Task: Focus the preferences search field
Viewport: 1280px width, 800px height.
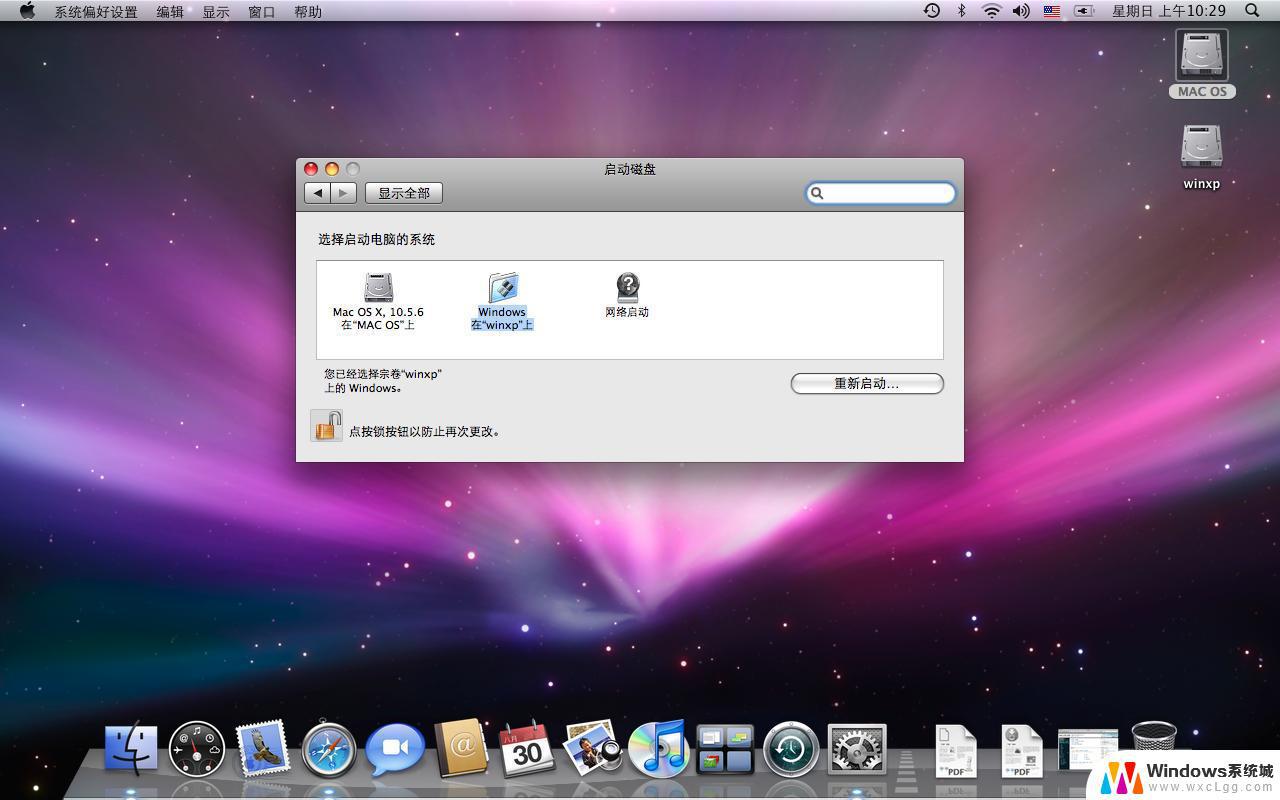Action: pos(881,193)
